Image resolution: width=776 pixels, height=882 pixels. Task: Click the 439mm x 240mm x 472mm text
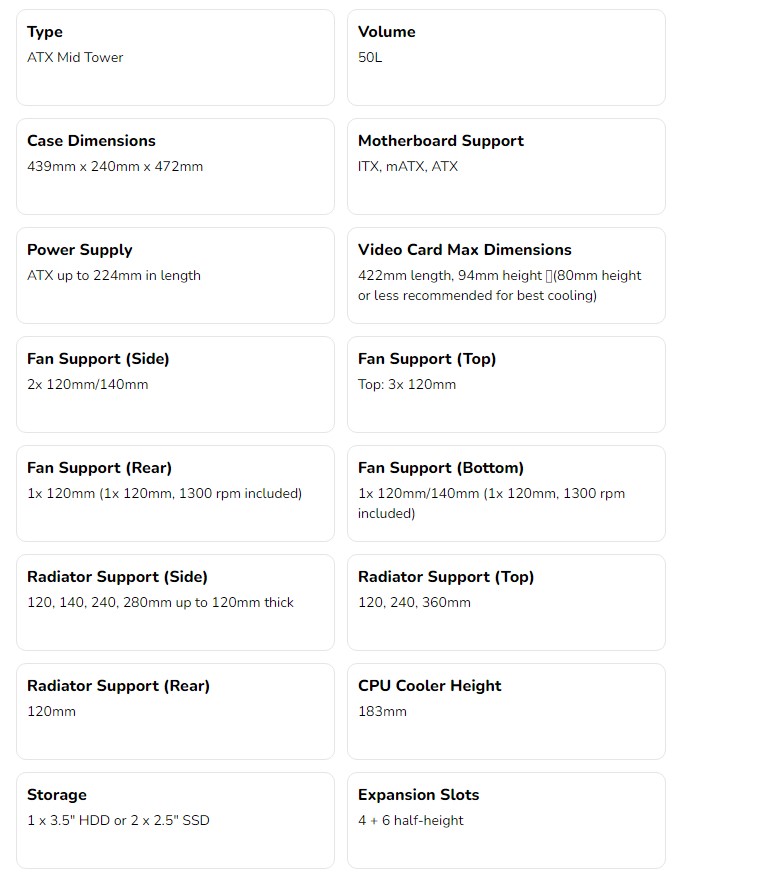[x=115, y=166]
